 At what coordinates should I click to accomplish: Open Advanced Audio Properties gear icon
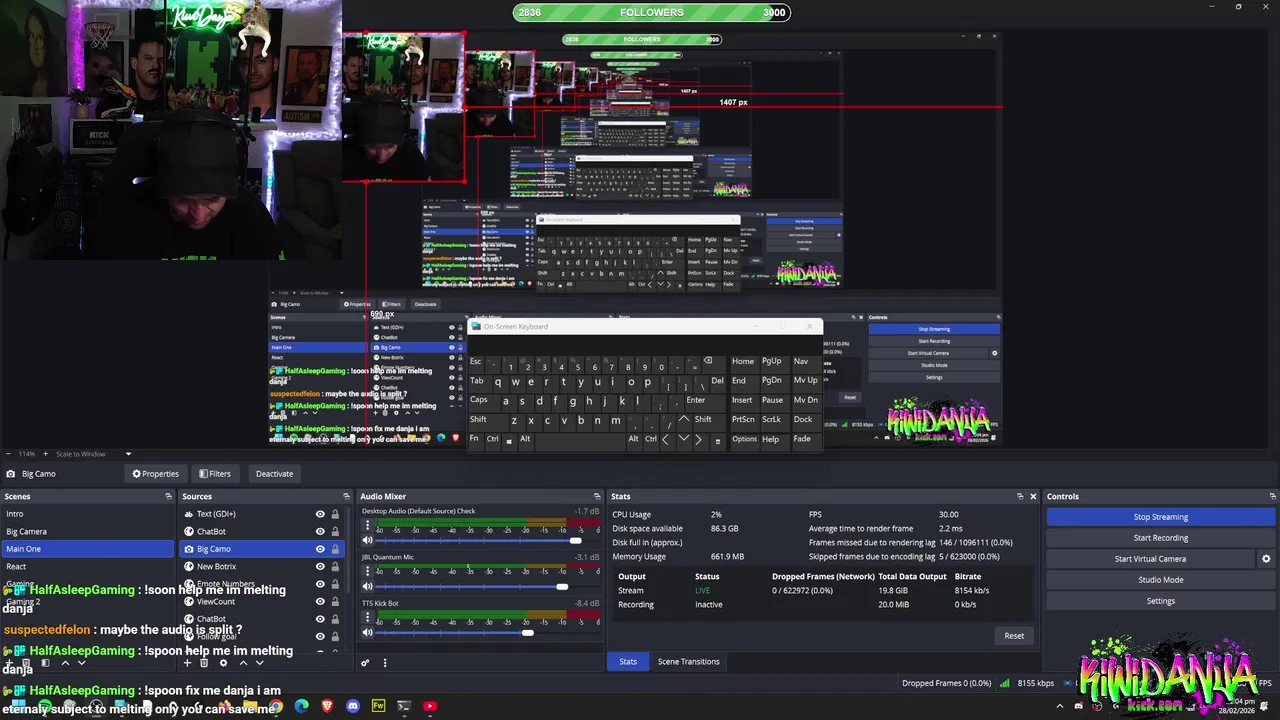(365, 662)
